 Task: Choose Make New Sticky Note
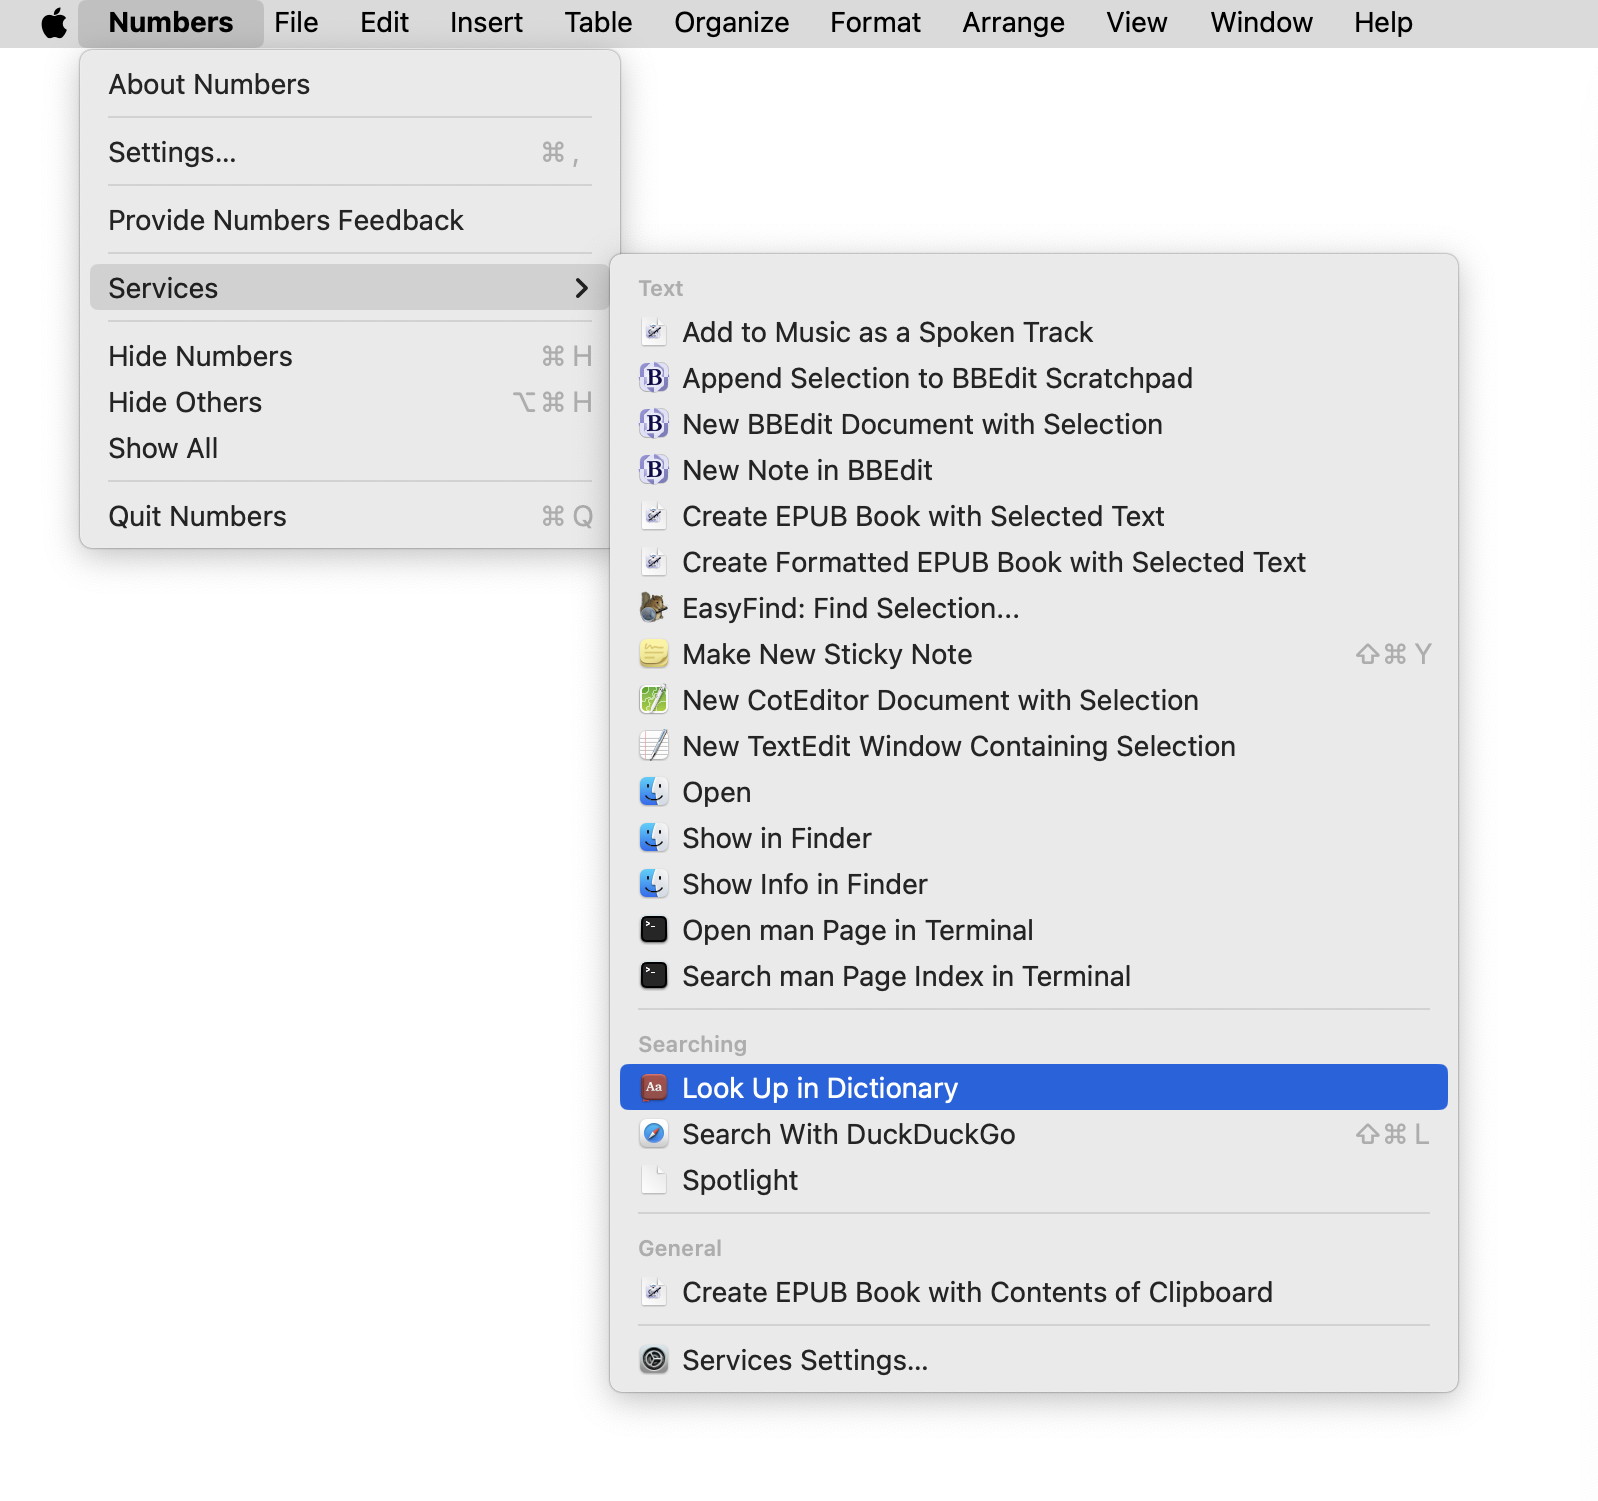[1034, 654]
